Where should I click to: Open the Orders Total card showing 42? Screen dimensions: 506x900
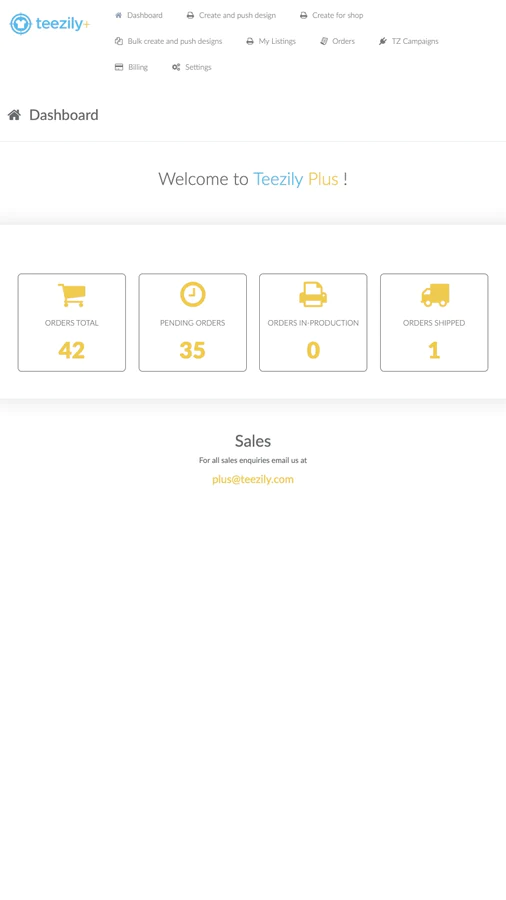click(72, 323)
